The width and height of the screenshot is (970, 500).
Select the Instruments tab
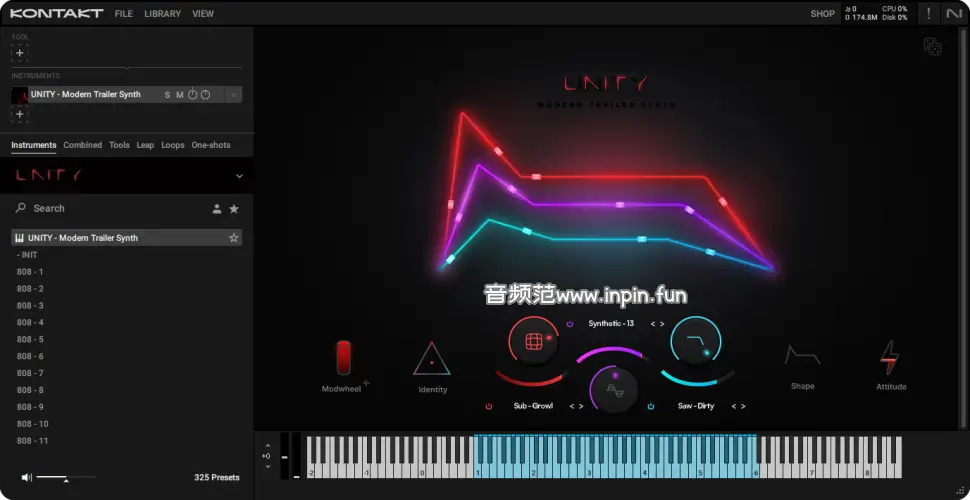(x=33, y=145)
